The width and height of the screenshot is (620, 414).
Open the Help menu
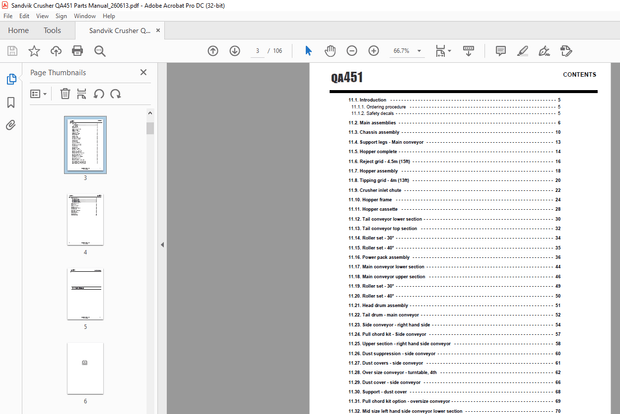(x=109, y=16)
